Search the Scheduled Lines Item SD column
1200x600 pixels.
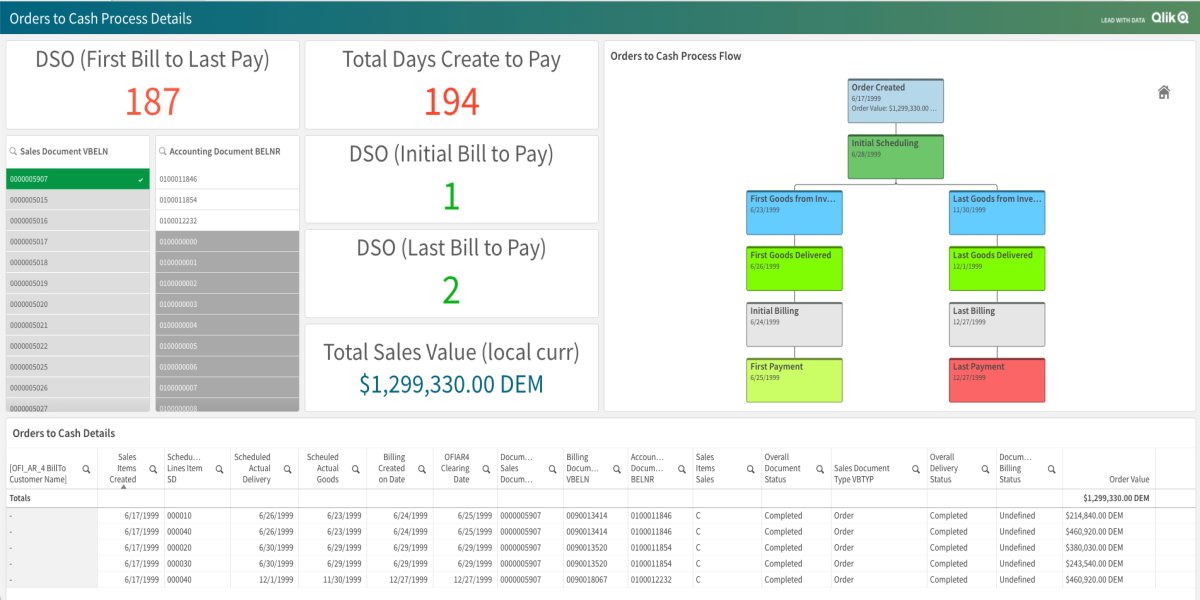click(x=218, y=468)
